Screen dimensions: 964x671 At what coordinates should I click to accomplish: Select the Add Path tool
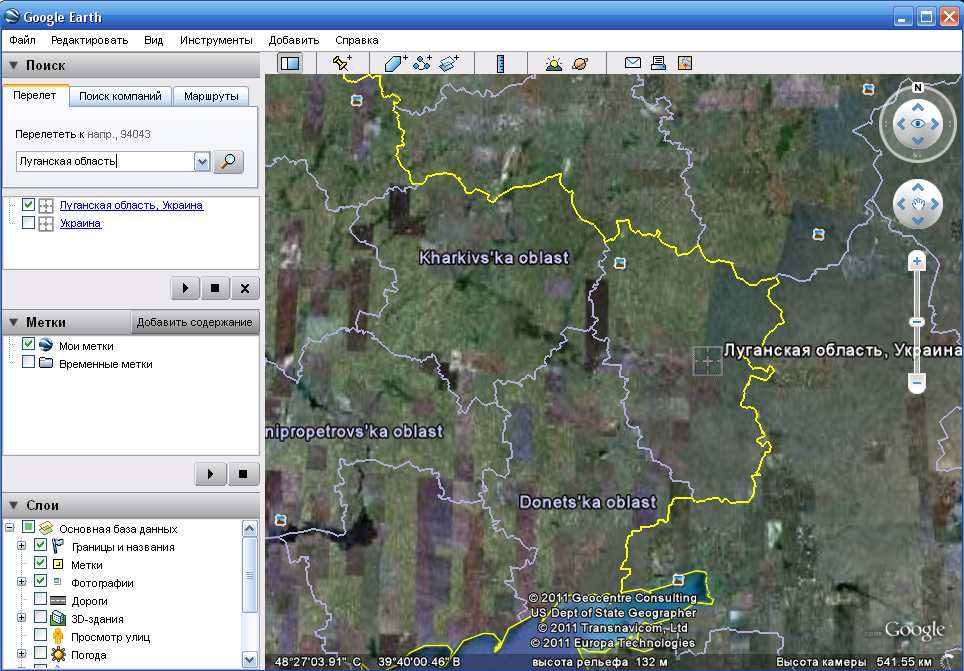click(422, 63)
